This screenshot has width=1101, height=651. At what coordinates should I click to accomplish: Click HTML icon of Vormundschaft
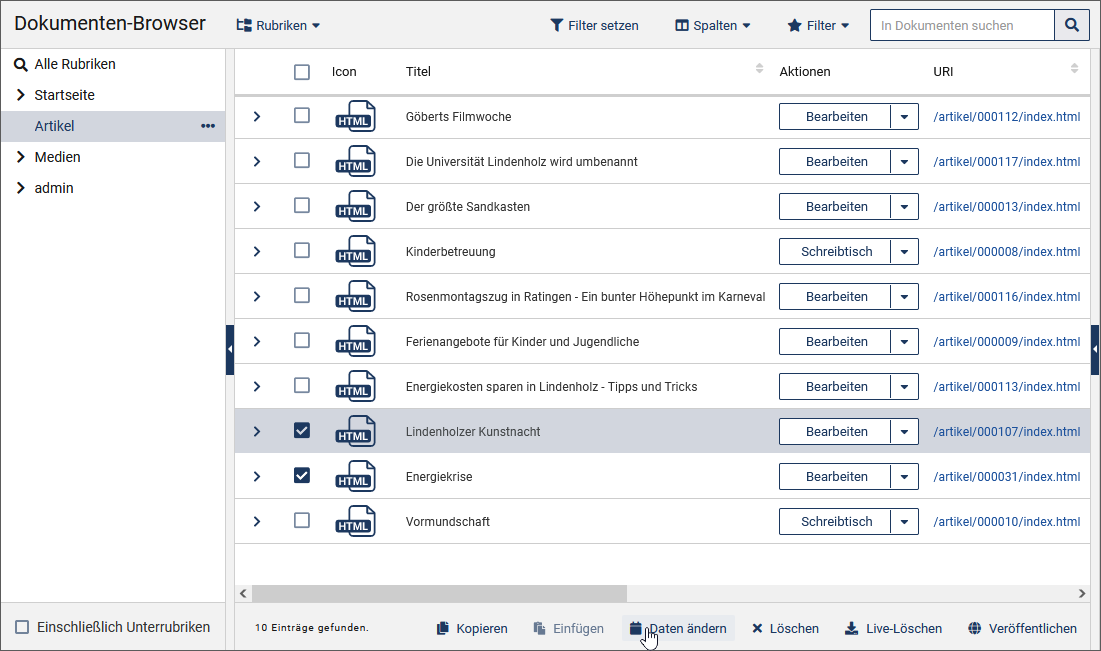click(x=355, y=521)
